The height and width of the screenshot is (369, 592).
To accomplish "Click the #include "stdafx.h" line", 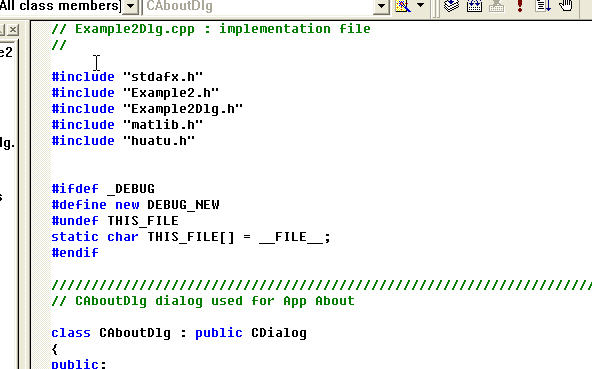I will pyautogui.click(x=127, y=77).
